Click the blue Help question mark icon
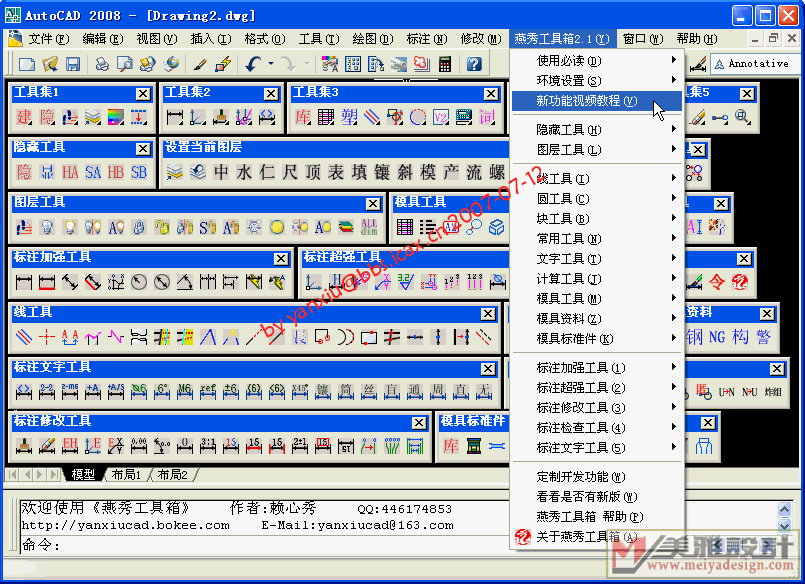The height and width of the screenshot is (584, 805). pyautogui.click(x=474, y=64)
